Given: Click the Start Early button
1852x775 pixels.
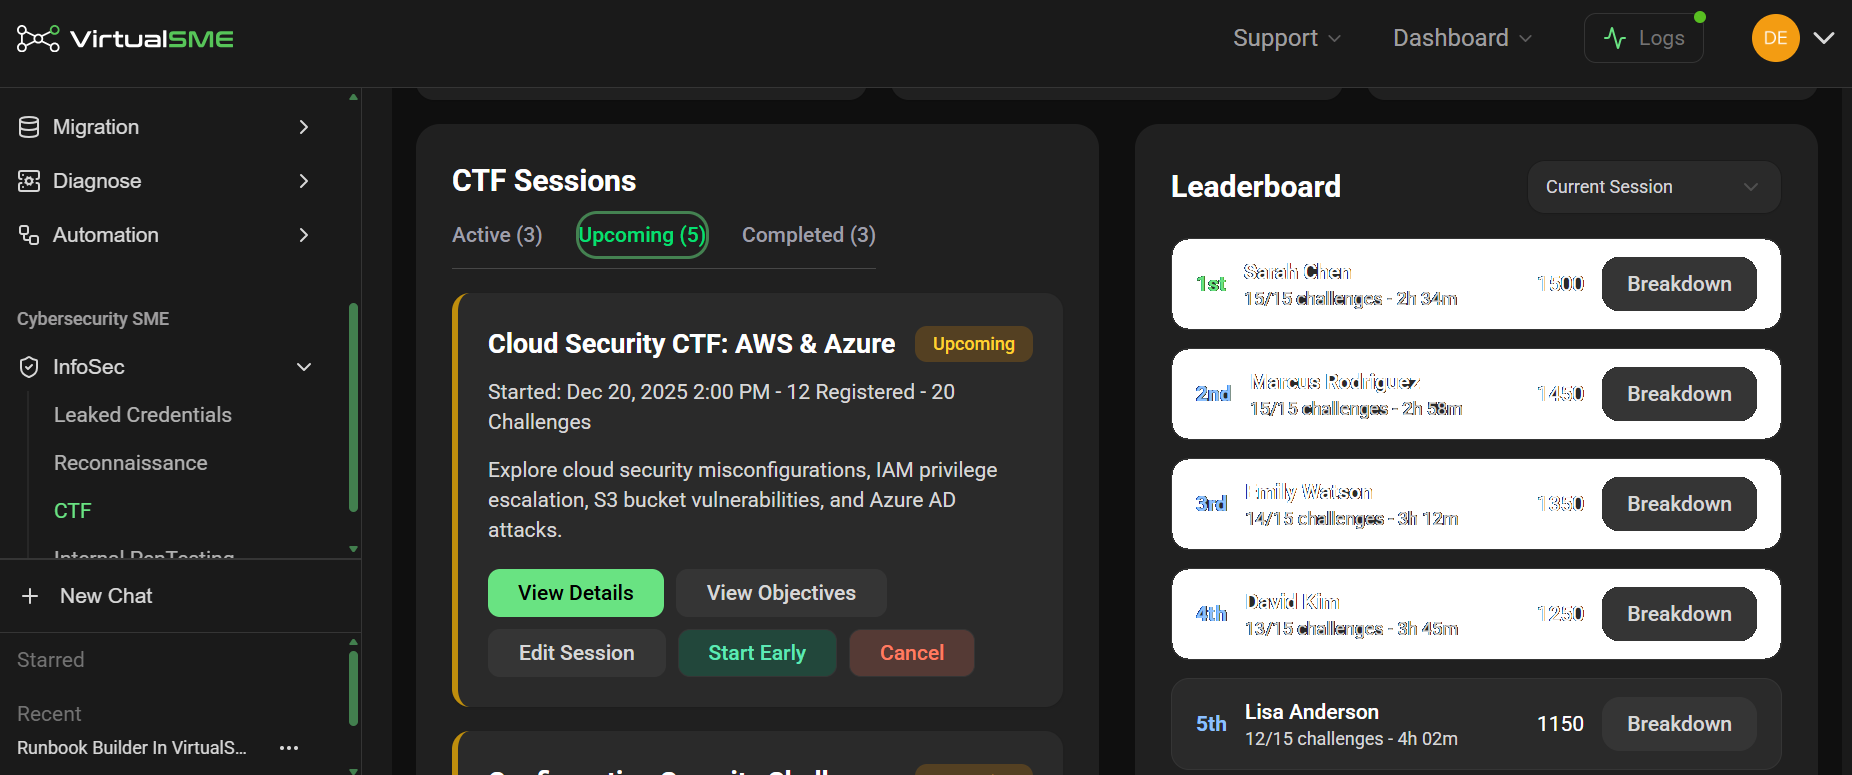Looking at the screenshot, I should (757, 653).
